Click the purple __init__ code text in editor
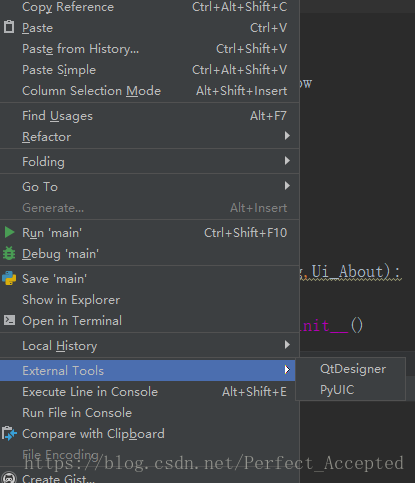The width and height of the screenshot is (415, 483). 324,326
